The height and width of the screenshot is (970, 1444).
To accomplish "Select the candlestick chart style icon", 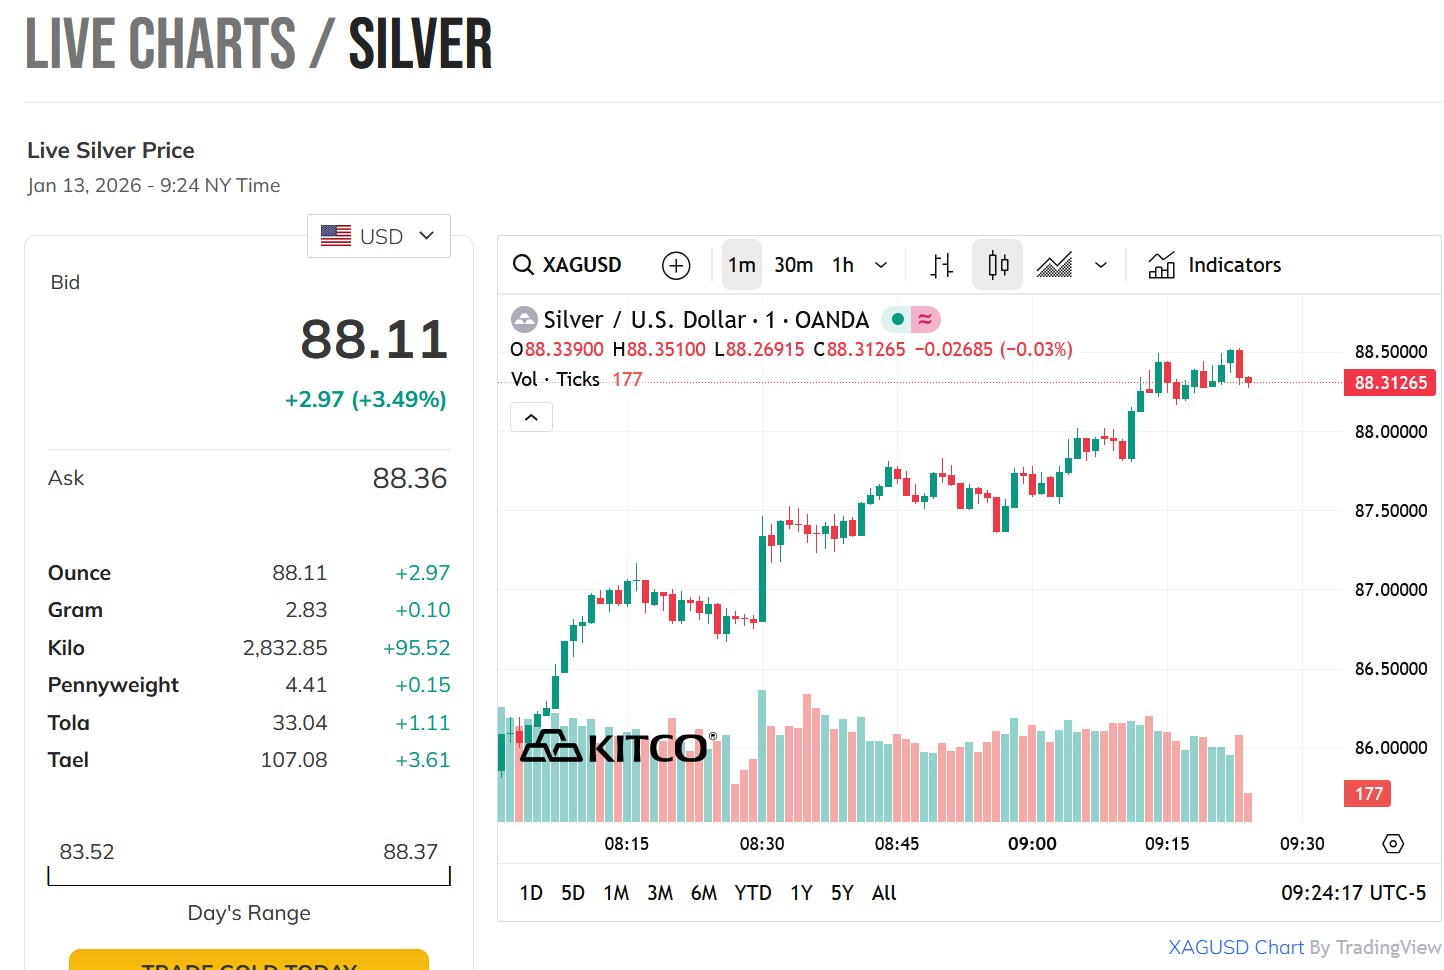I will coord(997,265).
